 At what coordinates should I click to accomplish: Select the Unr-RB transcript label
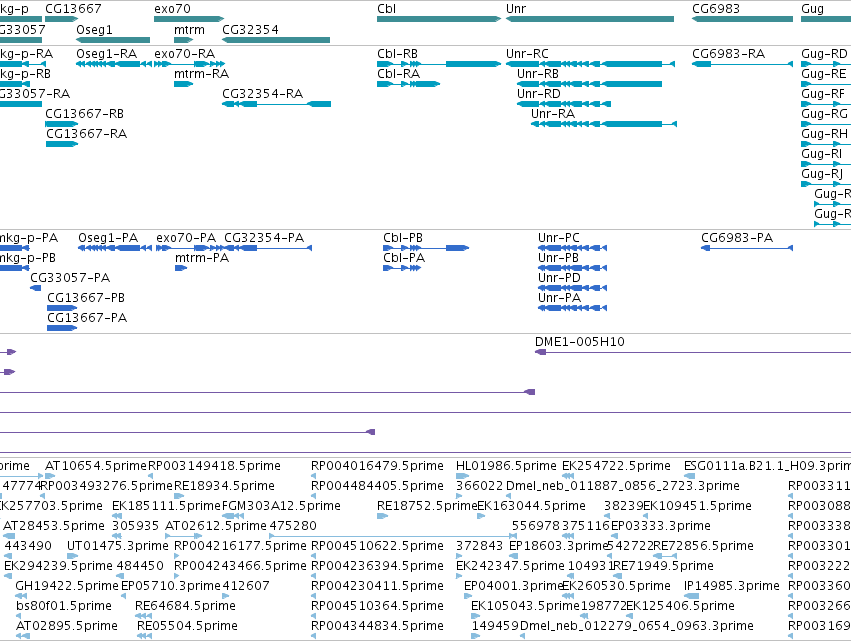coord(537,74)
